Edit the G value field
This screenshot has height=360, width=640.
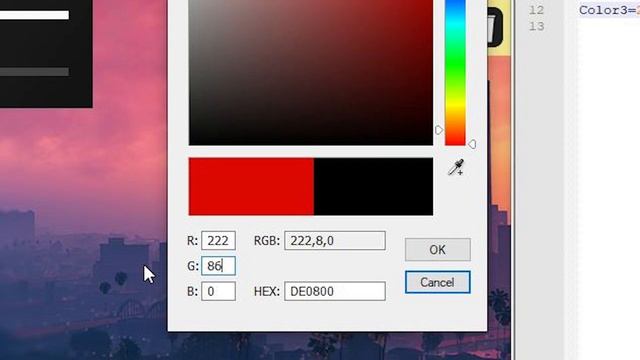(218, 266)
